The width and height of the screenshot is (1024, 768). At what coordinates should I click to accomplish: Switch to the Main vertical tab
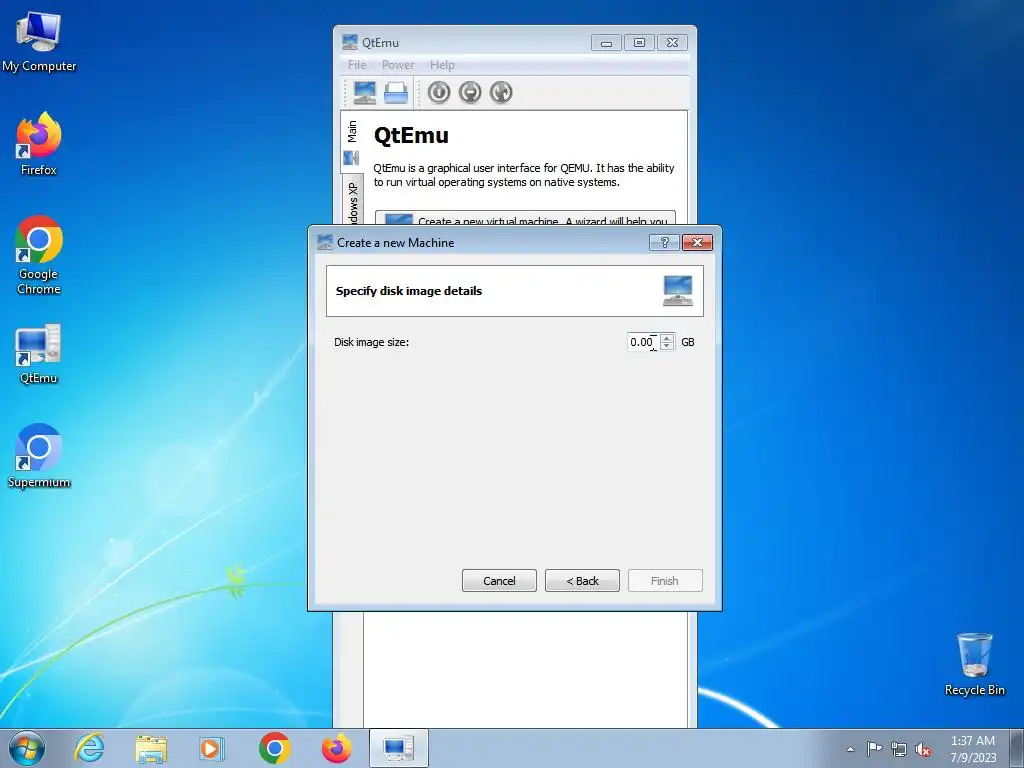[x=352, y=141]
